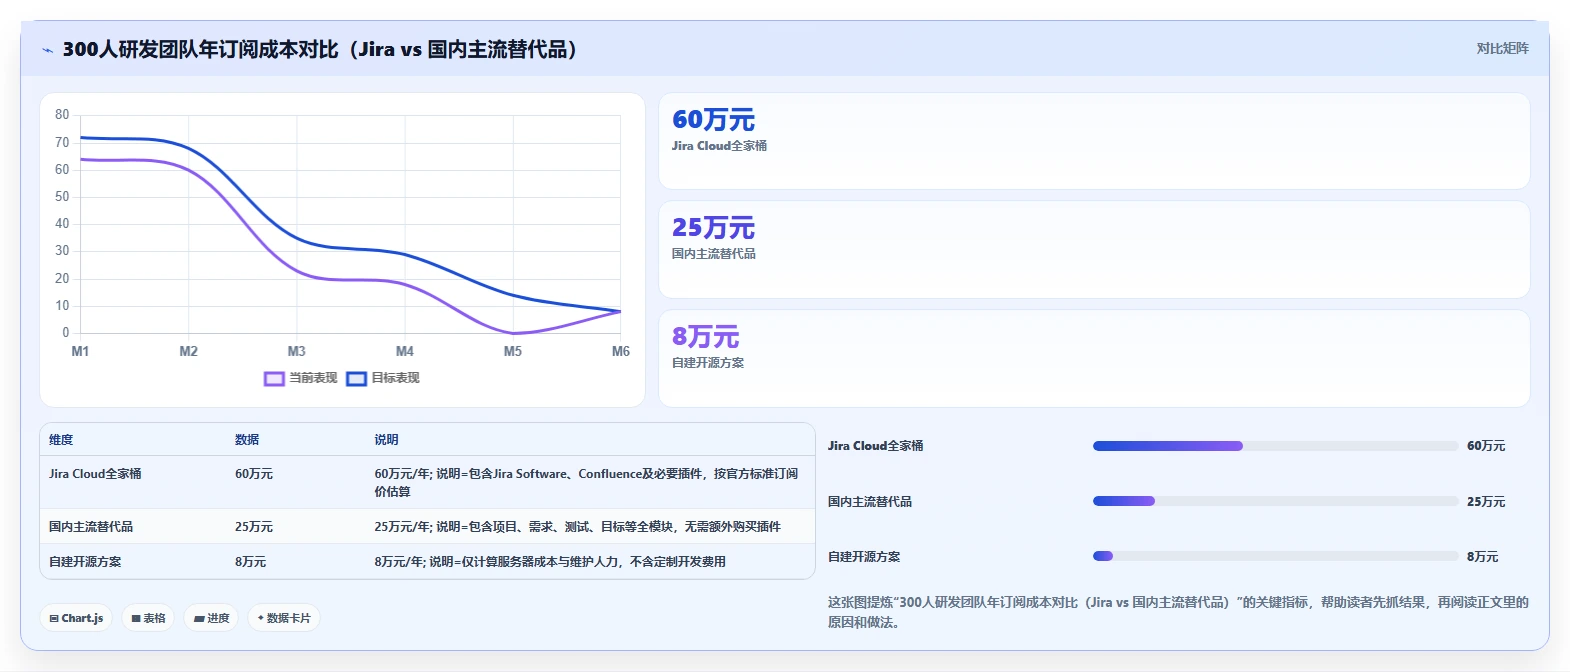
Task: Click the M6 axis label
Action: point(620,351)
